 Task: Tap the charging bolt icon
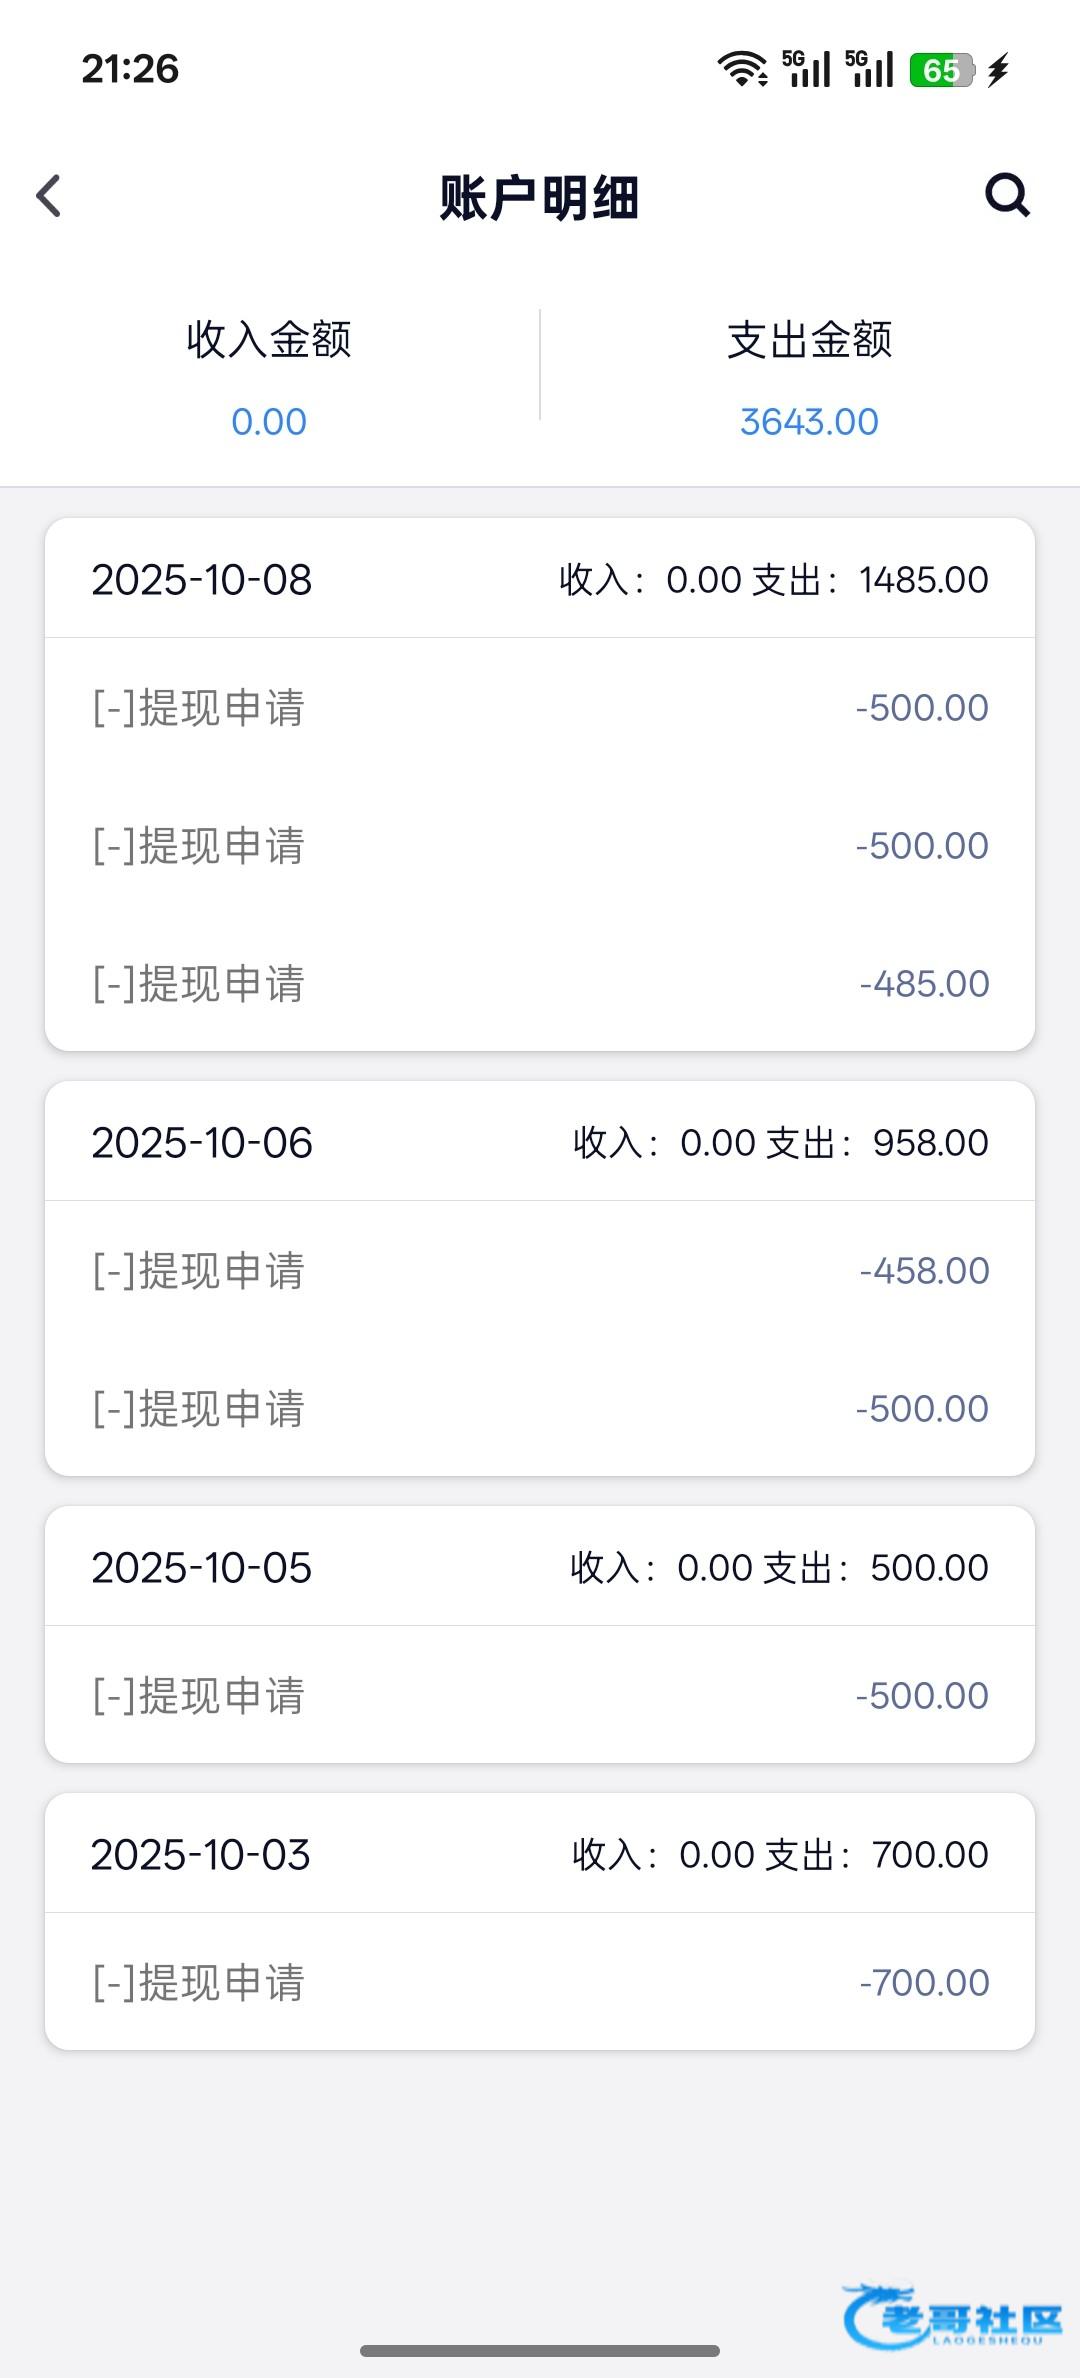click(998, 70)
